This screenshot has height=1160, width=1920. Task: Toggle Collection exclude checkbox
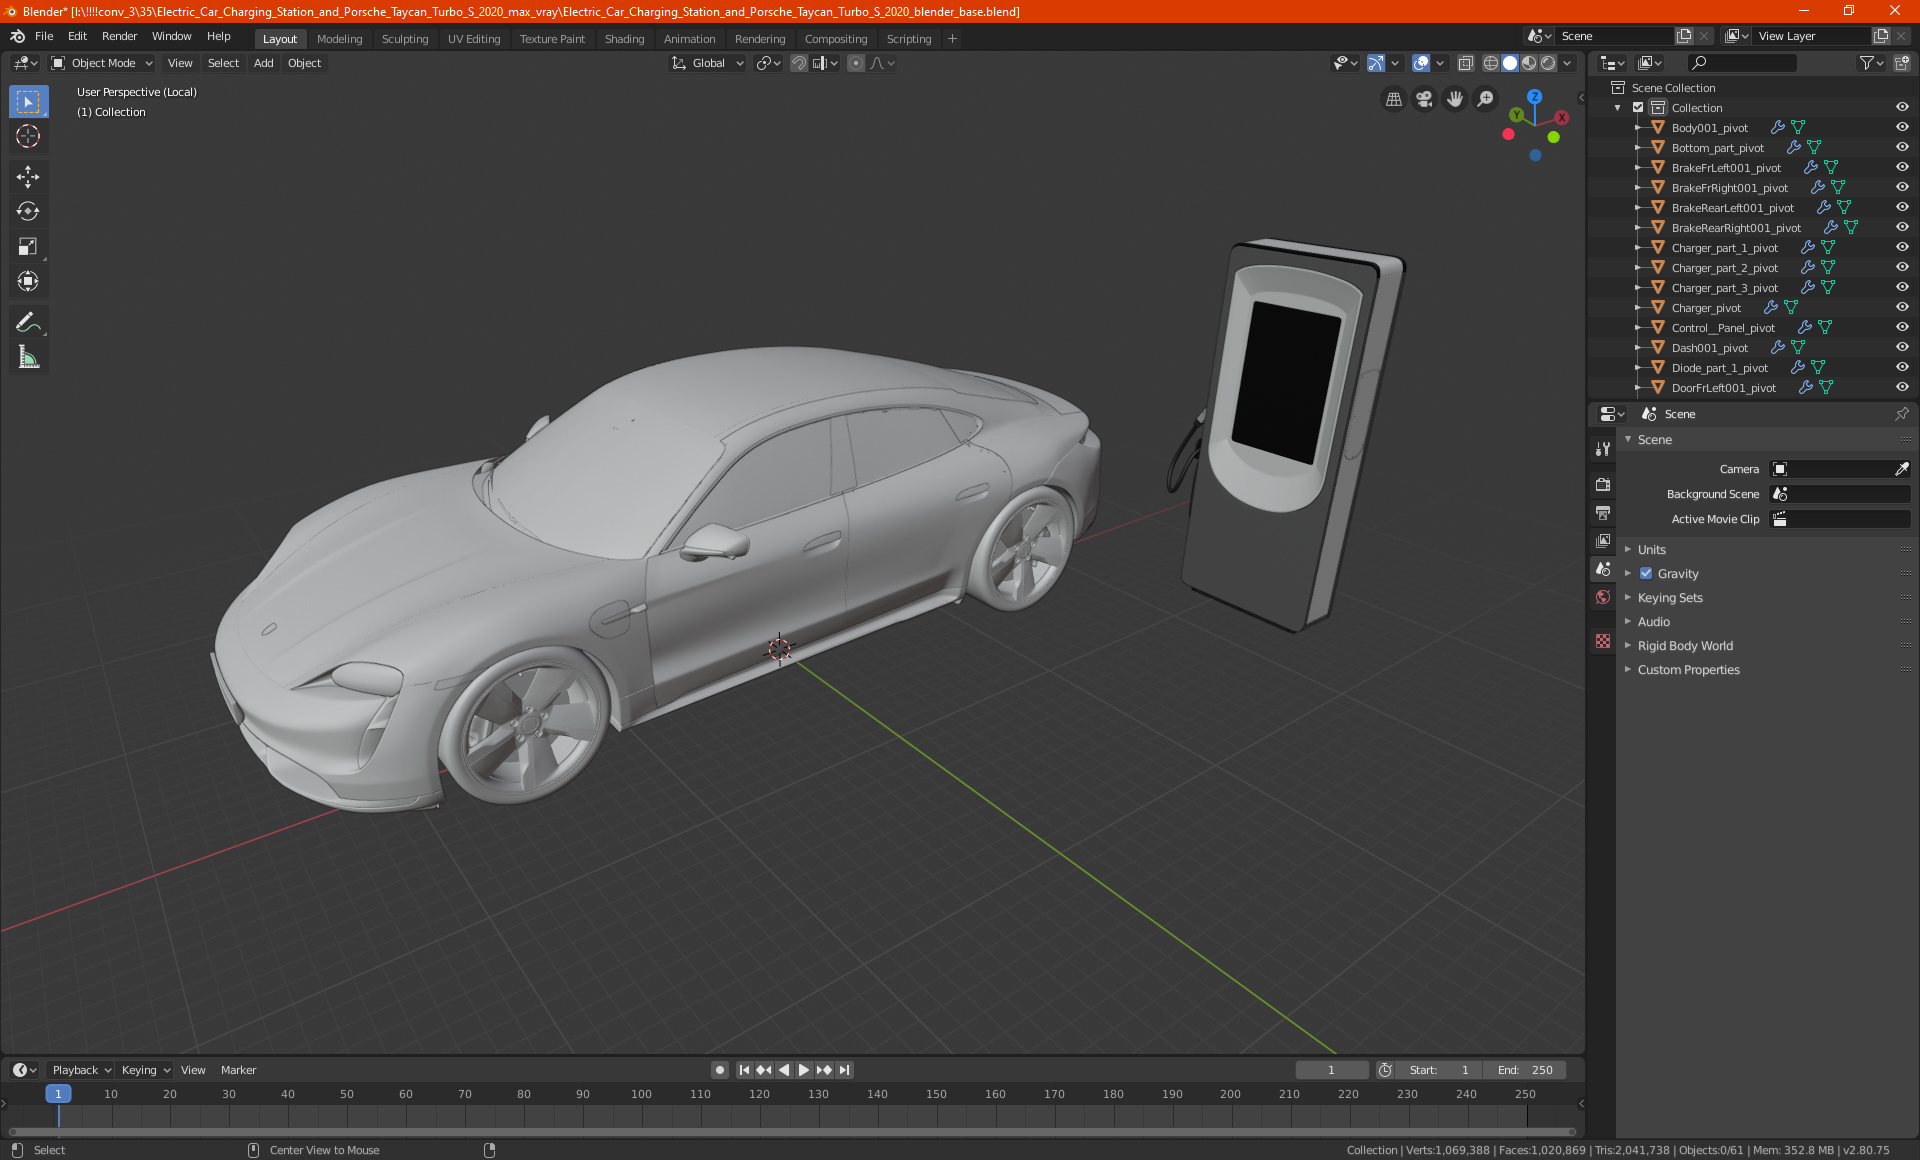click(x=1638, y=108)
